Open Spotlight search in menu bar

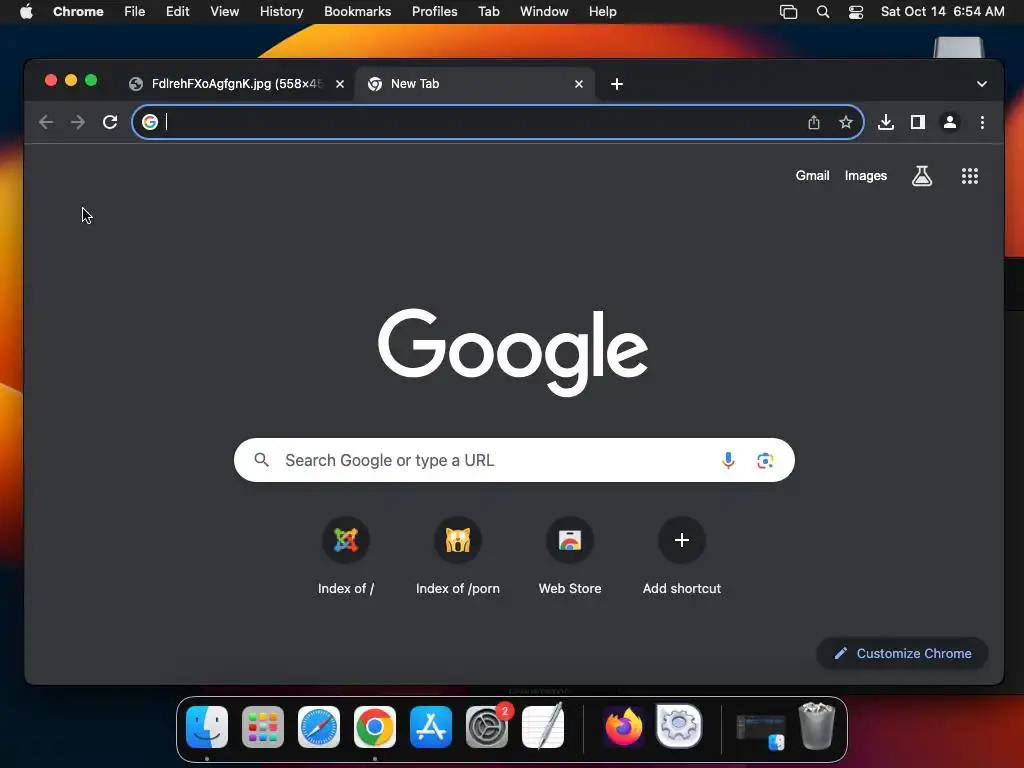[x=823, y=12]
